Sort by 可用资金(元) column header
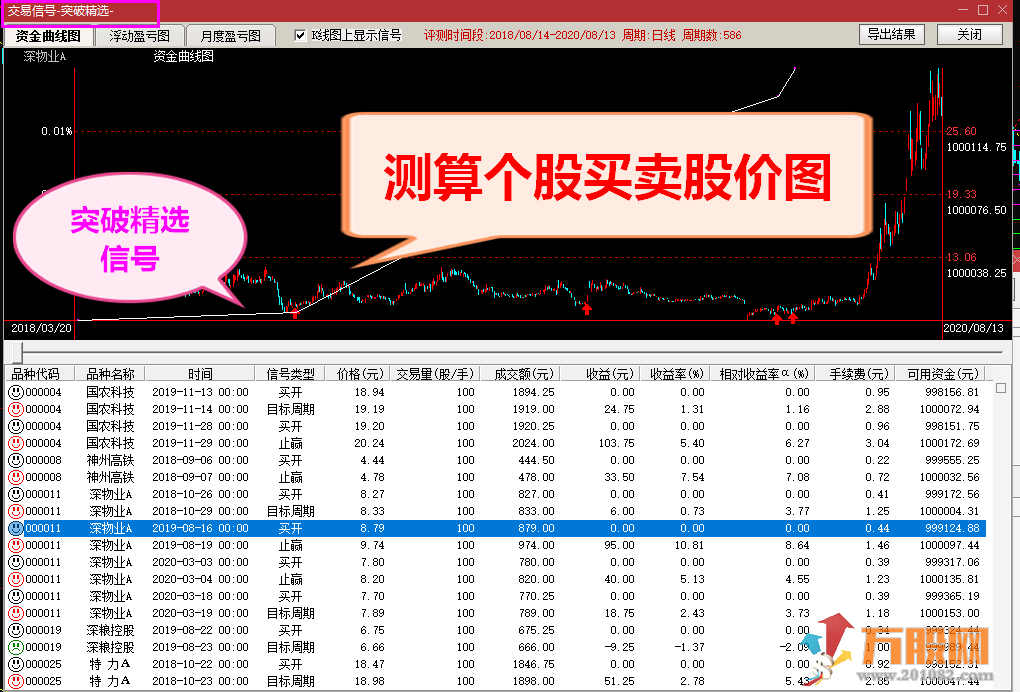Image resolution: width=1020 pixels, height=692 pixels. 943,374
